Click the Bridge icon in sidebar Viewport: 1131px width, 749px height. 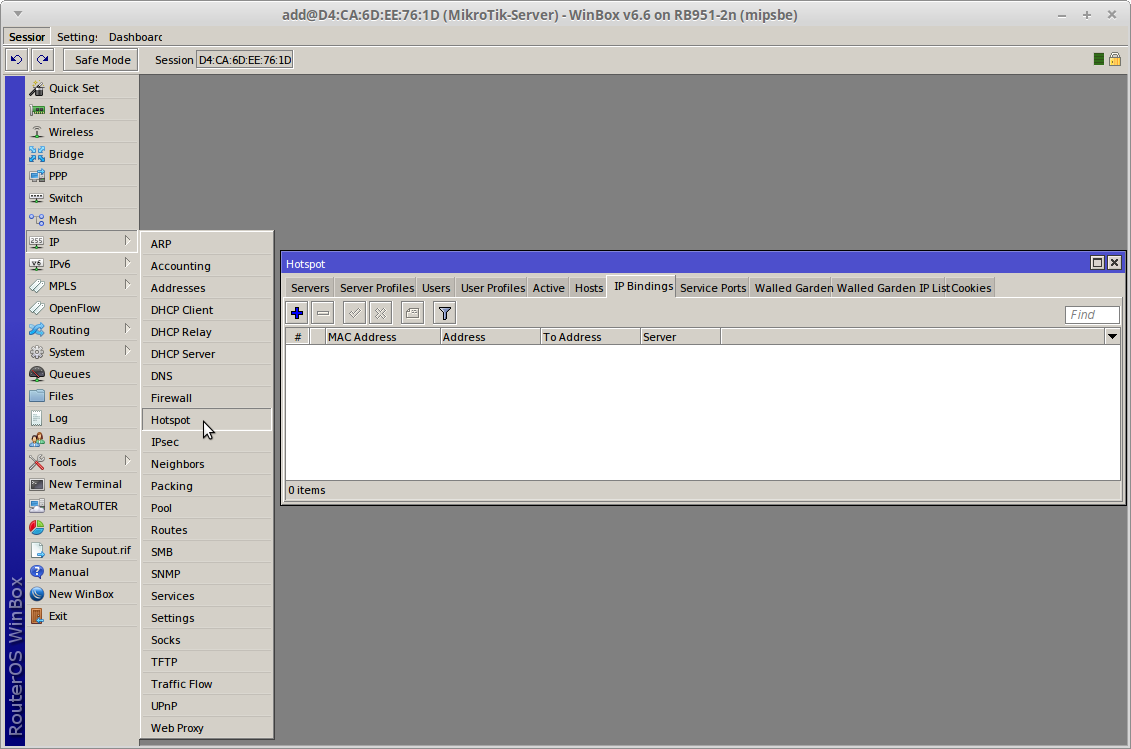tap(37, 154)
